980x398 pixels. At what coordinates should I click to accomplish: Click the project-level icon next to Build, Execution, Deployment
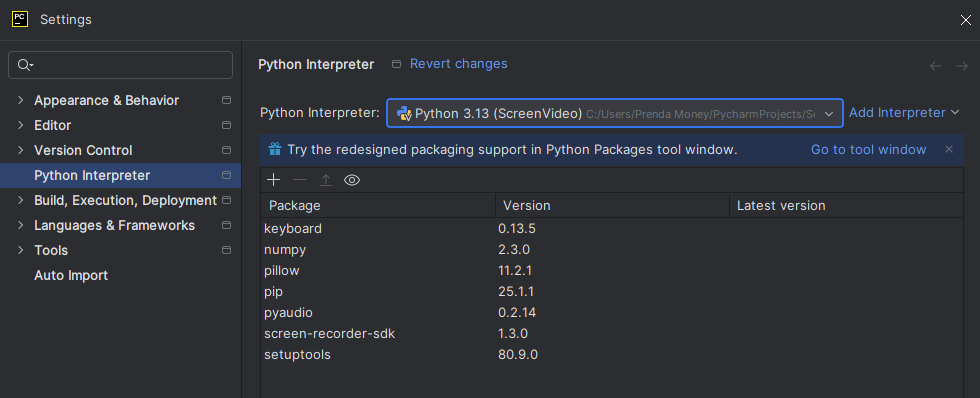pos(226,200)
